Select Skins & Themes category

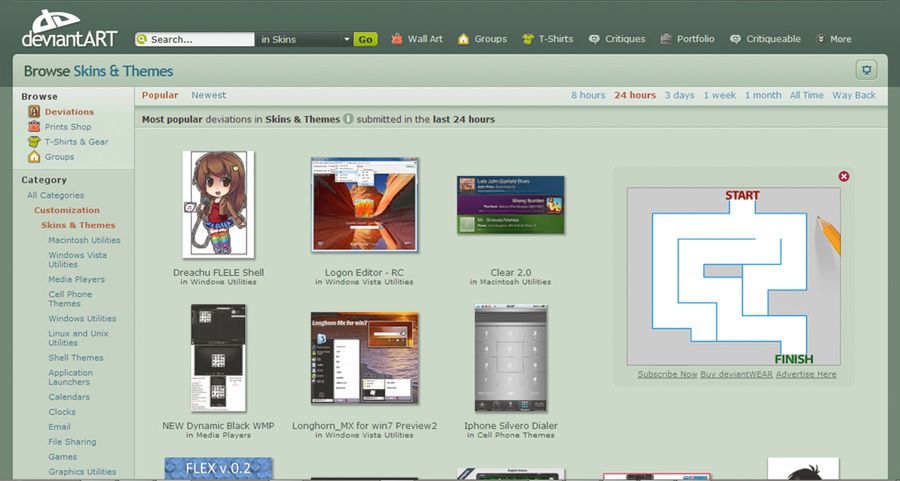[78, 225]
